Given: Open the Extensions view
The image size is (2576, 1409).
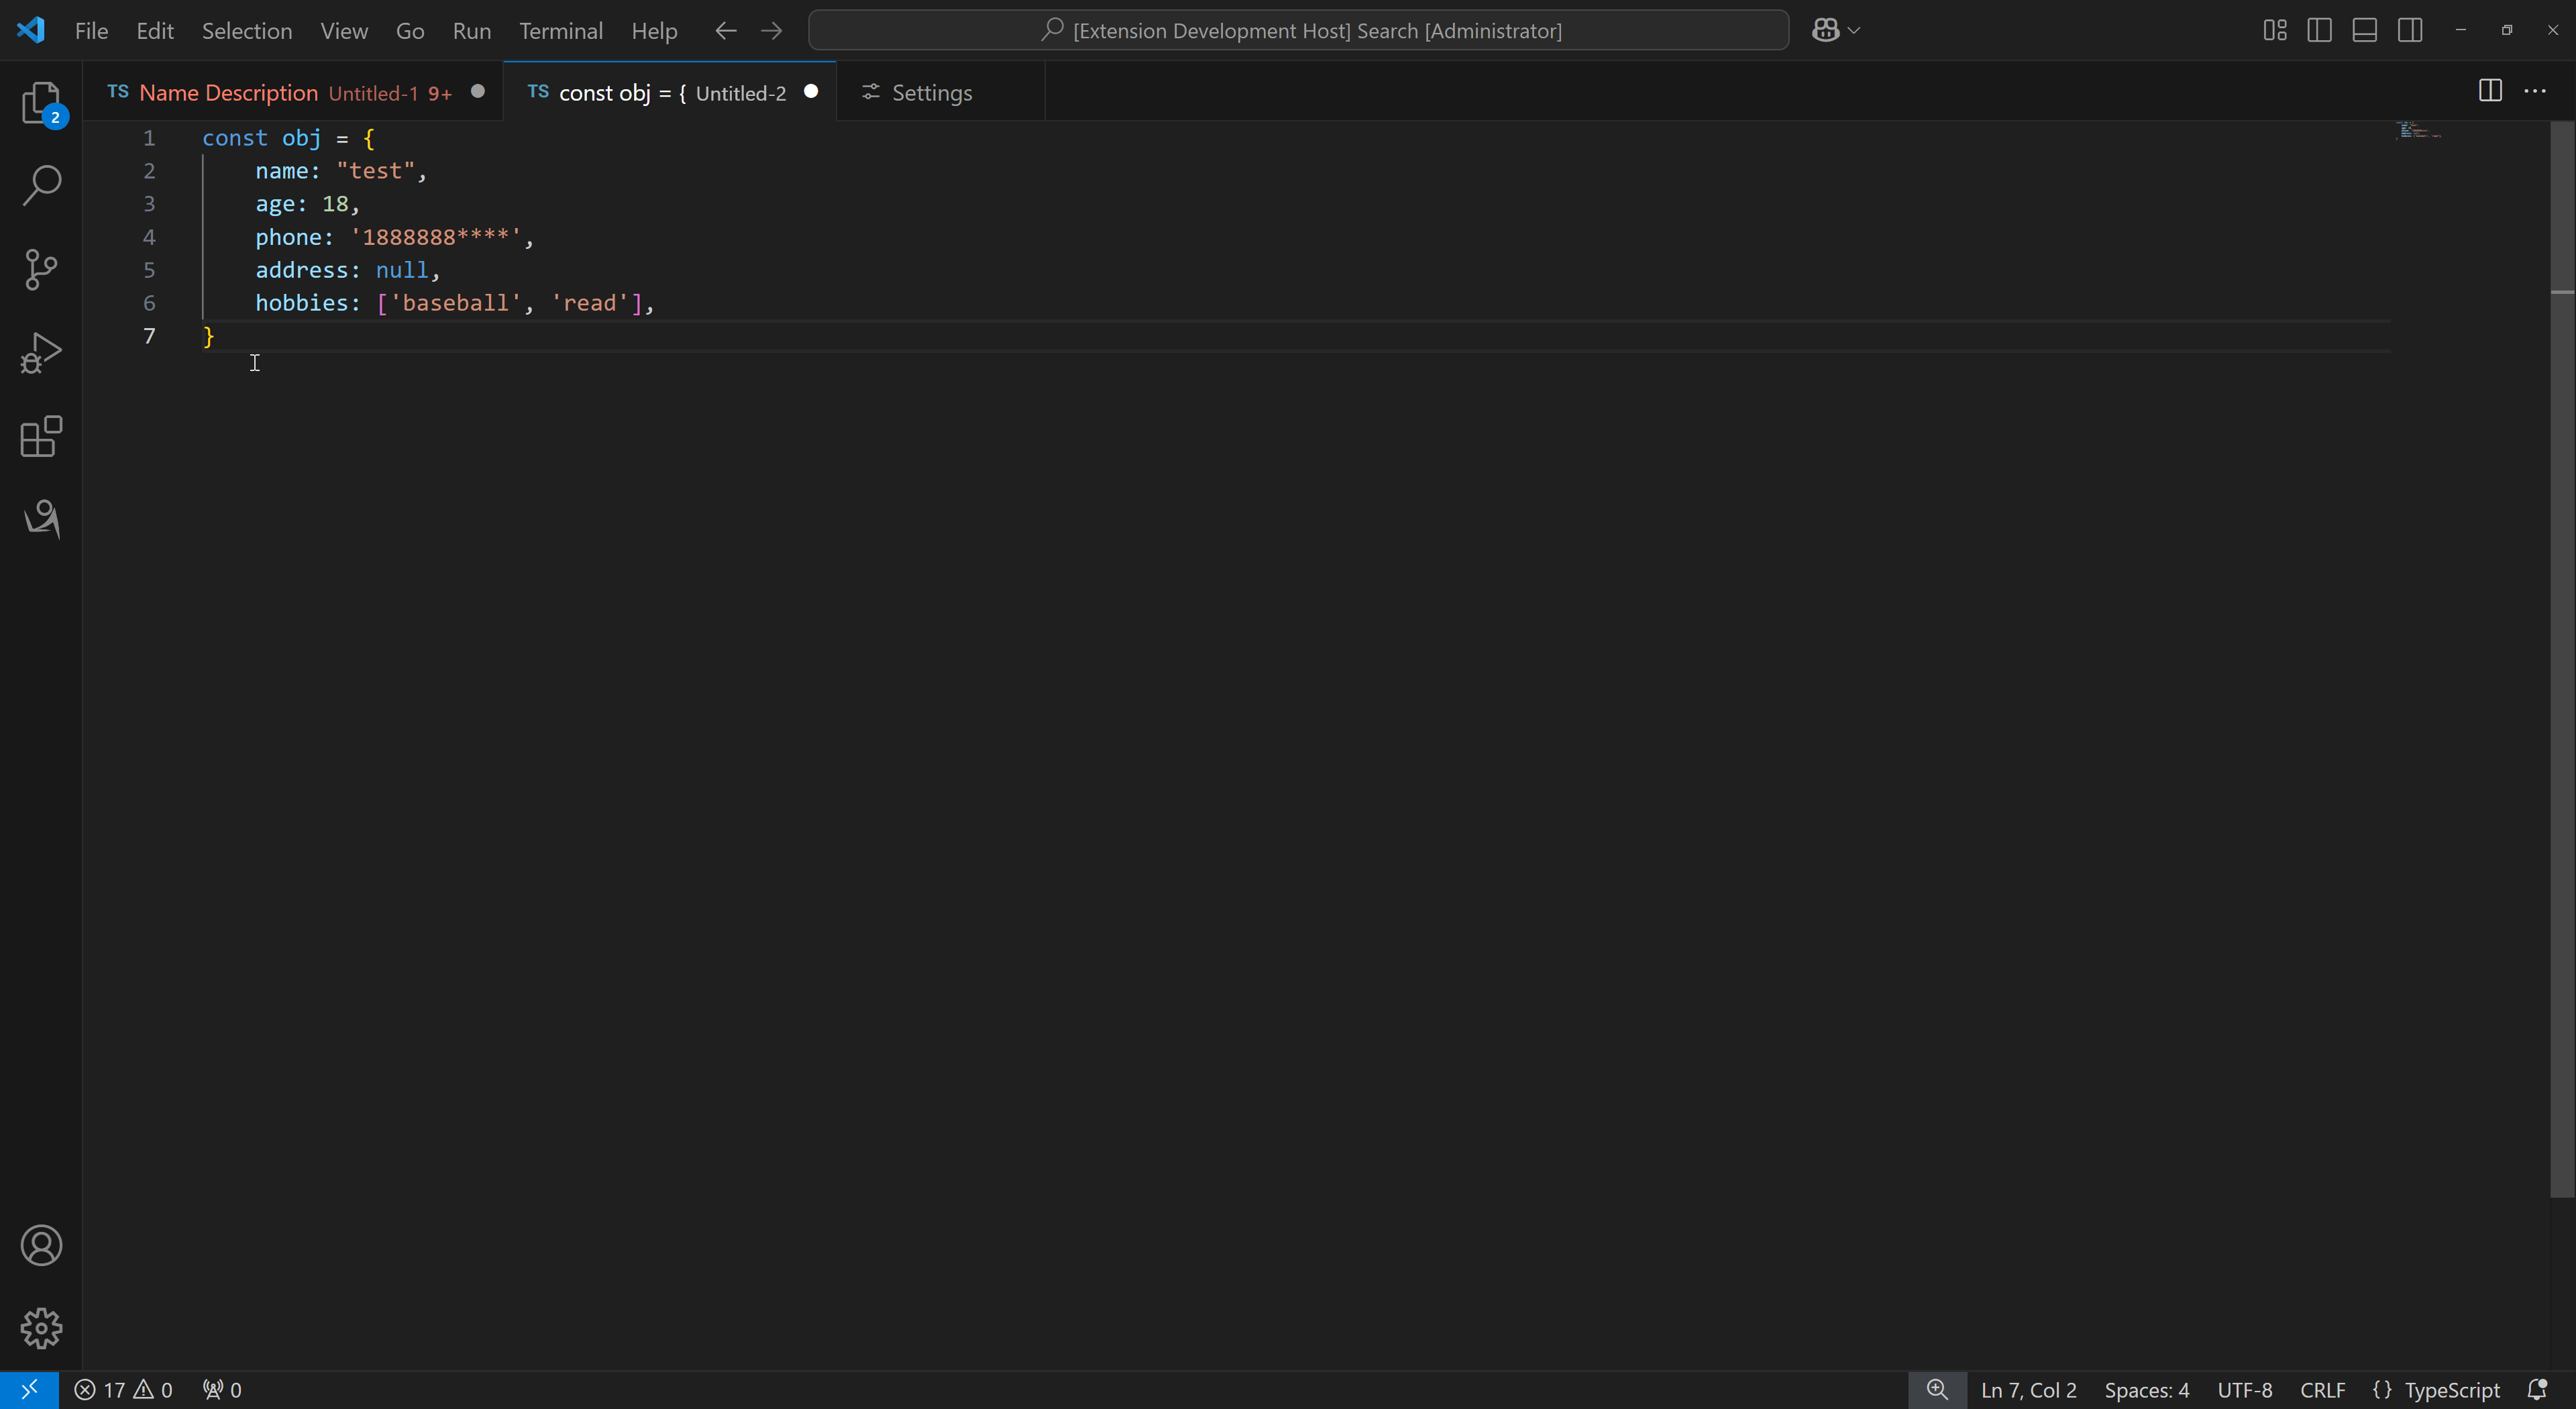Looking at the screenshot, I should point(41,437).
